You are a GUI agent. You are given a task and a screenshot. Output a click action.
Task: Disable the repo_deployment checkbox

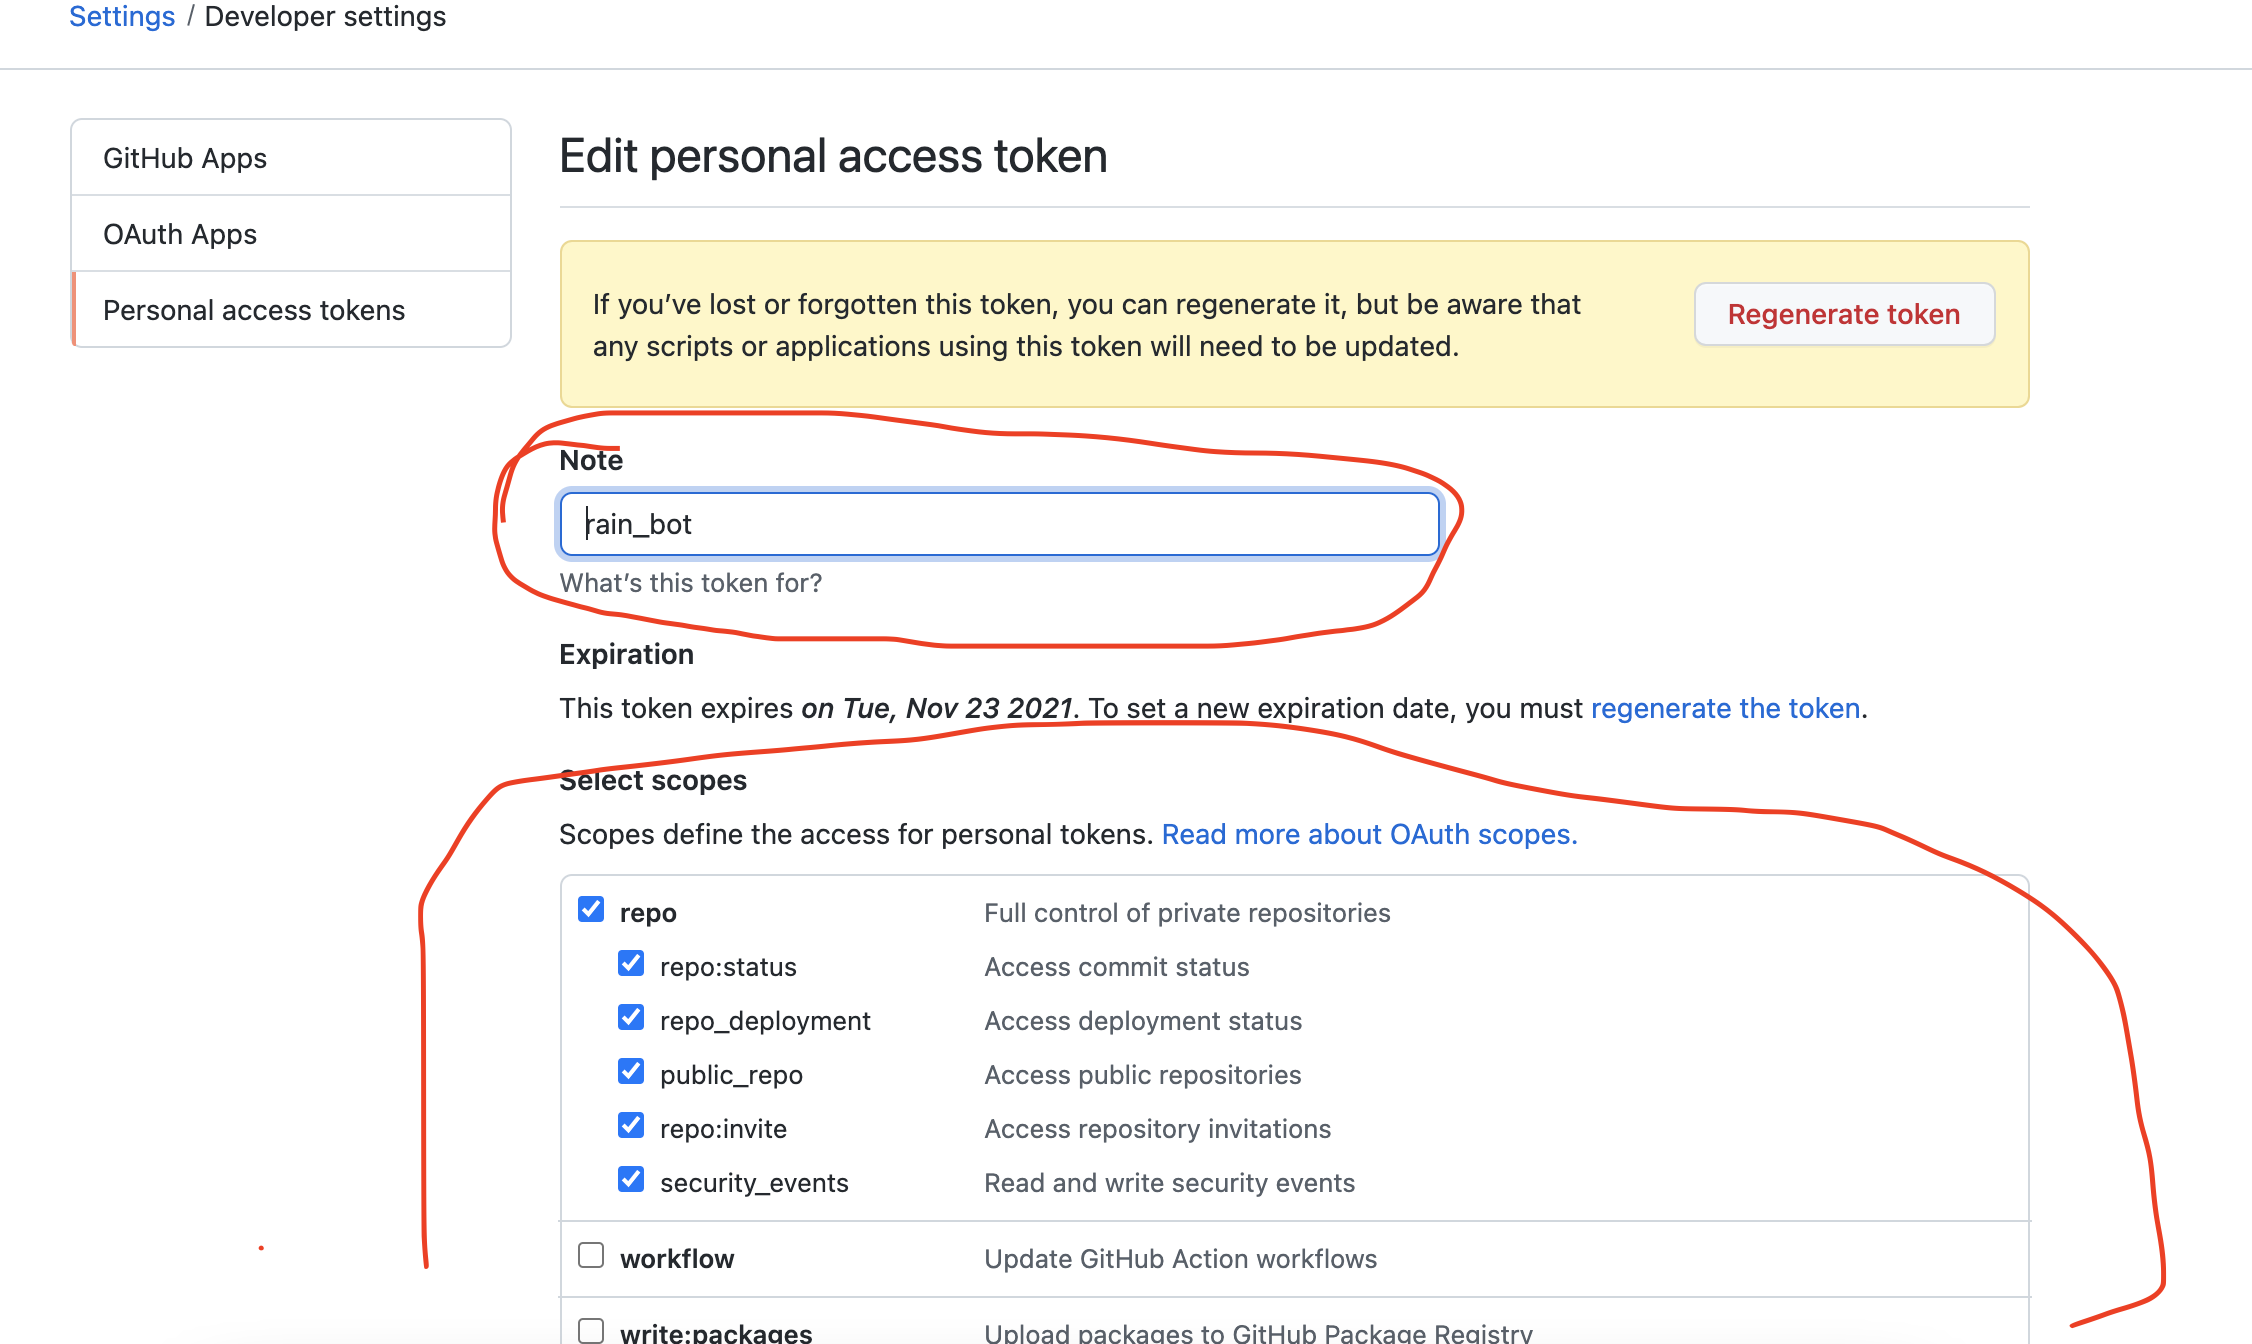click(x=631, y=1017)
